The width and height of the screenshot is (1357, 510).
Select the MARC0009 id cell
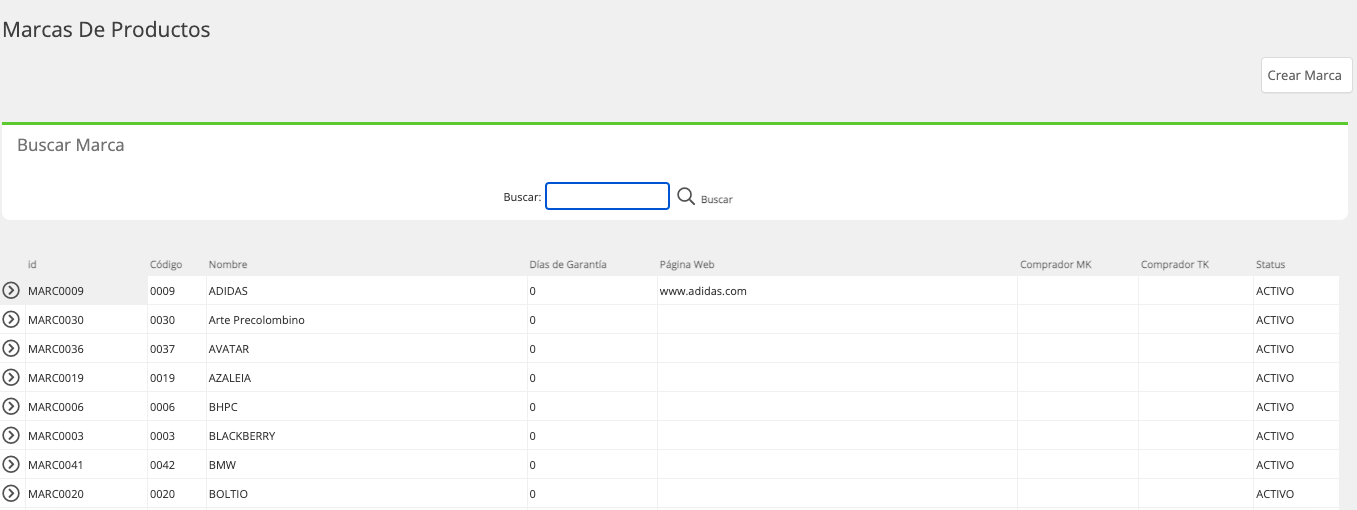pyautogui.click(x=86, y=291)
